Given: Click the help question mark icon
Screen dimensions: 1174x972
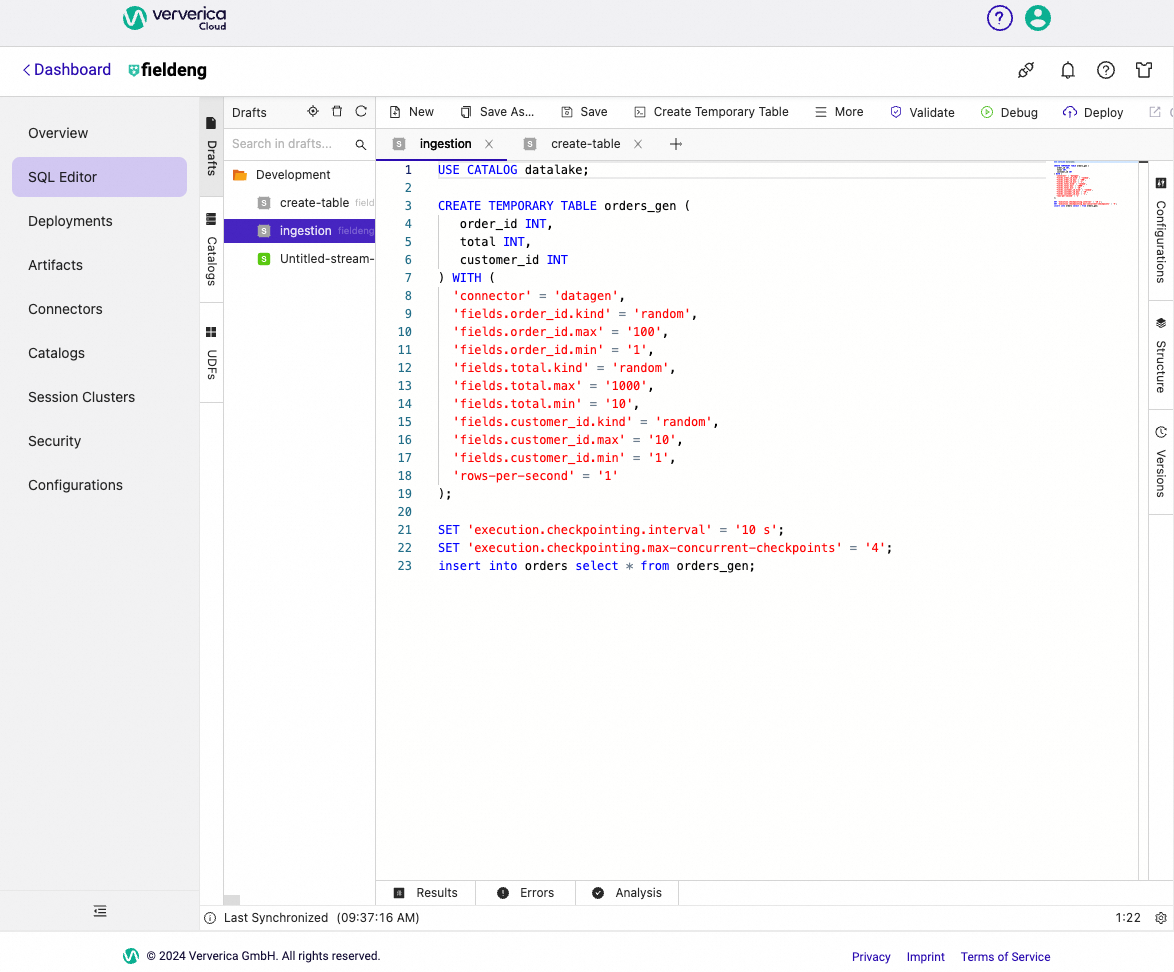Looking at the screenshot, I should (x=1106, y=70).
